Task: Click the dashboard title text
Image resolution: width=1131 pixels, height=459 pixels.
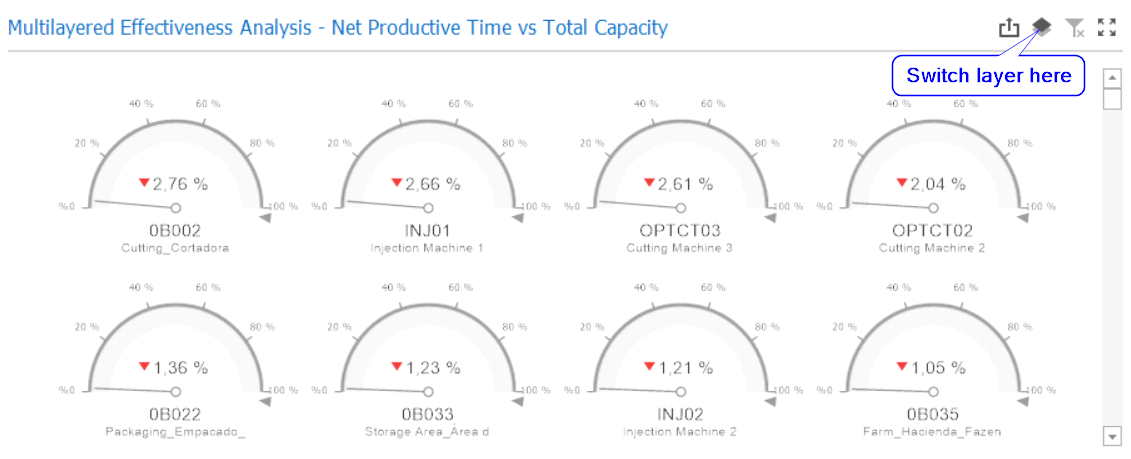Action: [338, 27]
